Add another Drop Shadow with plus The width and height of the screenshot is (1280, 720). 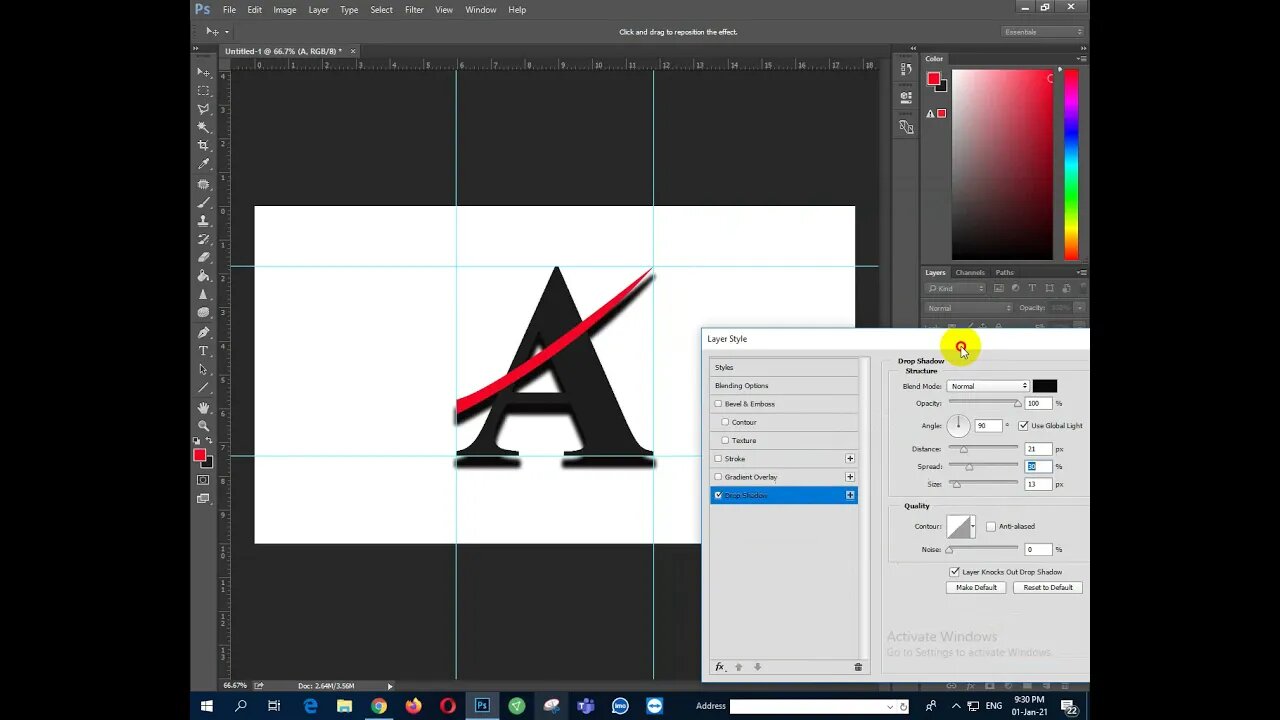[850, 495]
